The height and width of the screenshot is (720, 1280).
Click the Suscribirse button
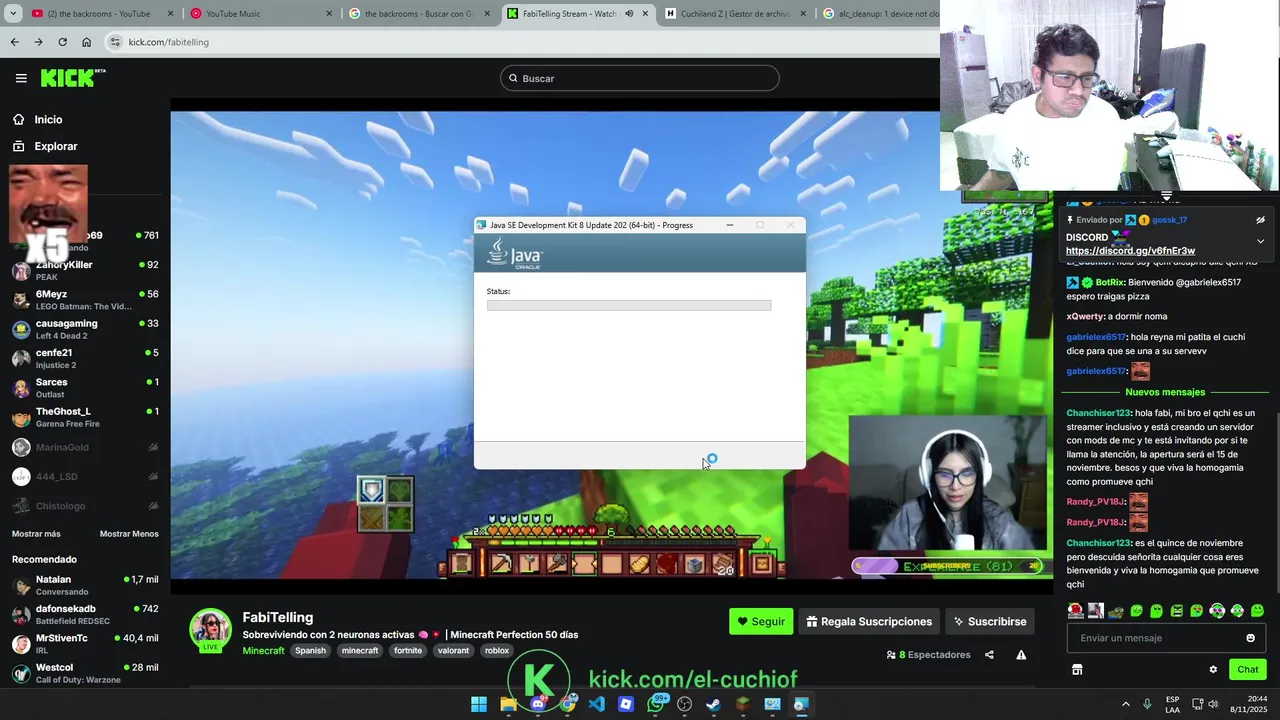(x=990, y=621)
